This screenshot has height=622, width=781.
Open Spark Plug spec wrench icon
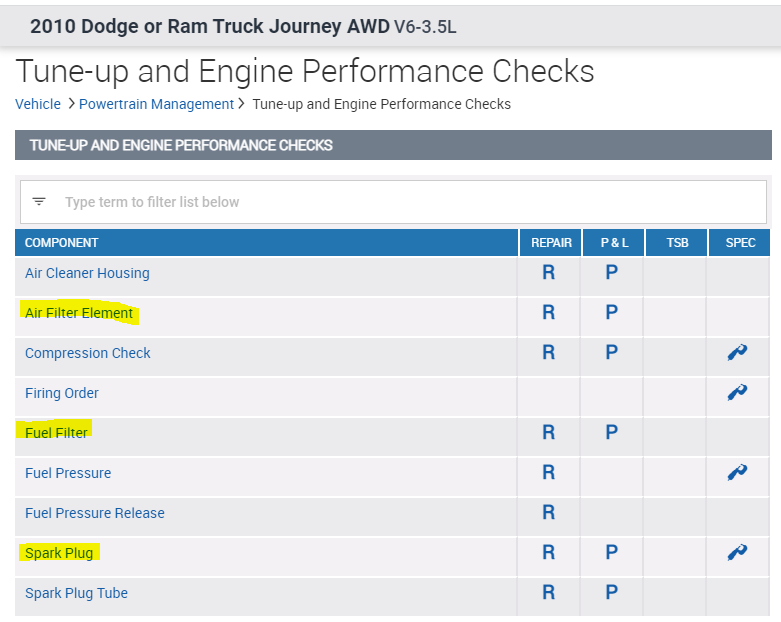click(x=738, y=553)
